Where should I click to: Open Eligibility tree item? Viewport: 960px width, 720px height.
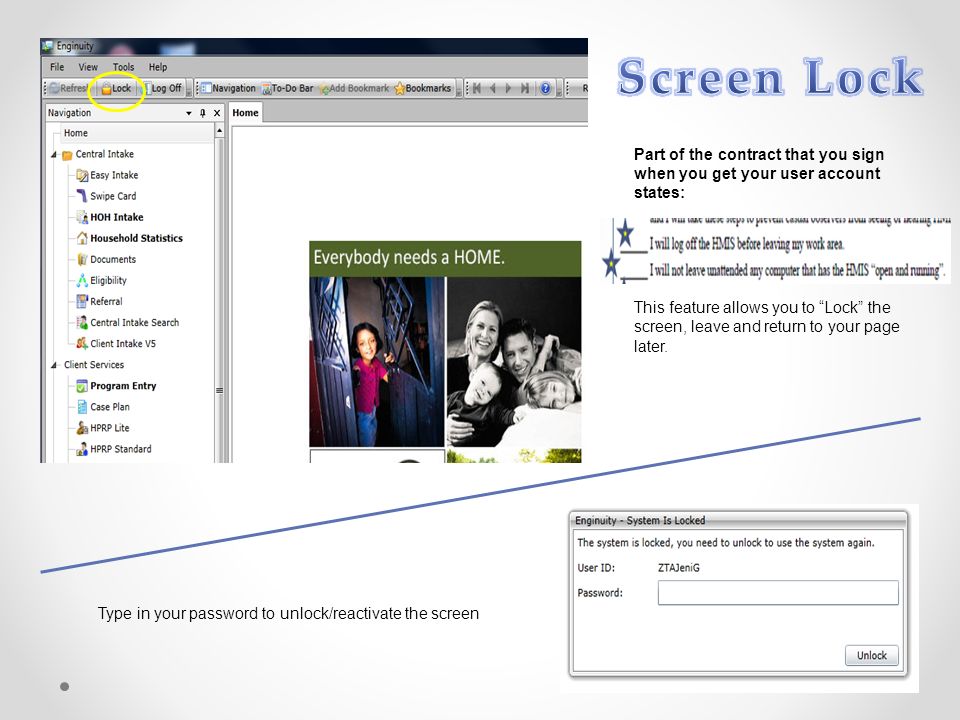(x=108, y=280)
